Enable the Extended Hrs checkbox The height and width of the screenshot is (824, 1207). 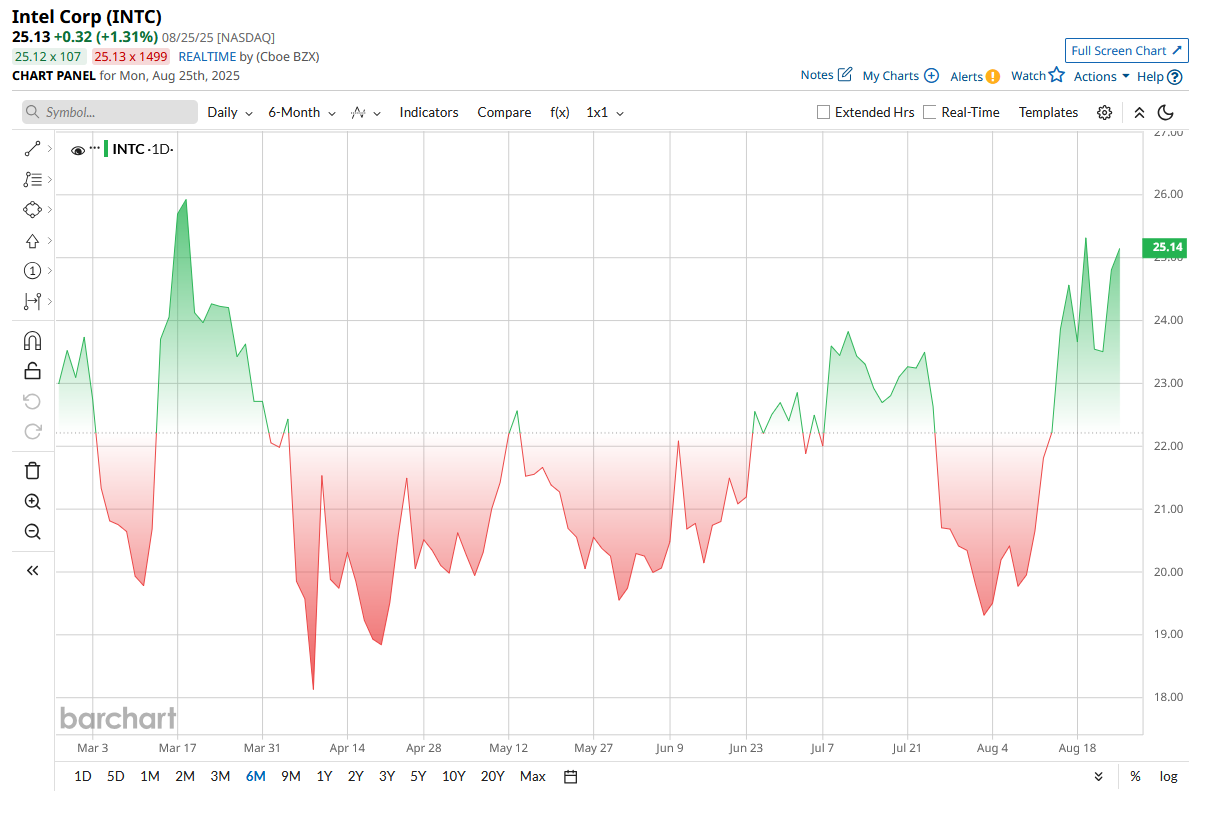tap(824, 112)
